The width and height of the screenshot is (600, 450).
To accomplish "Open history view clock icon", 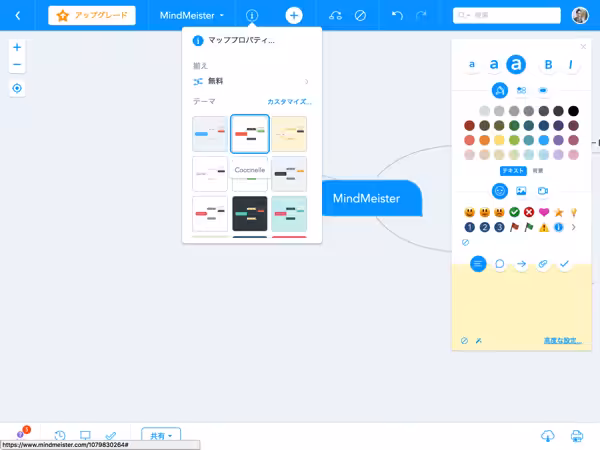I will click(x=60, y=435).
